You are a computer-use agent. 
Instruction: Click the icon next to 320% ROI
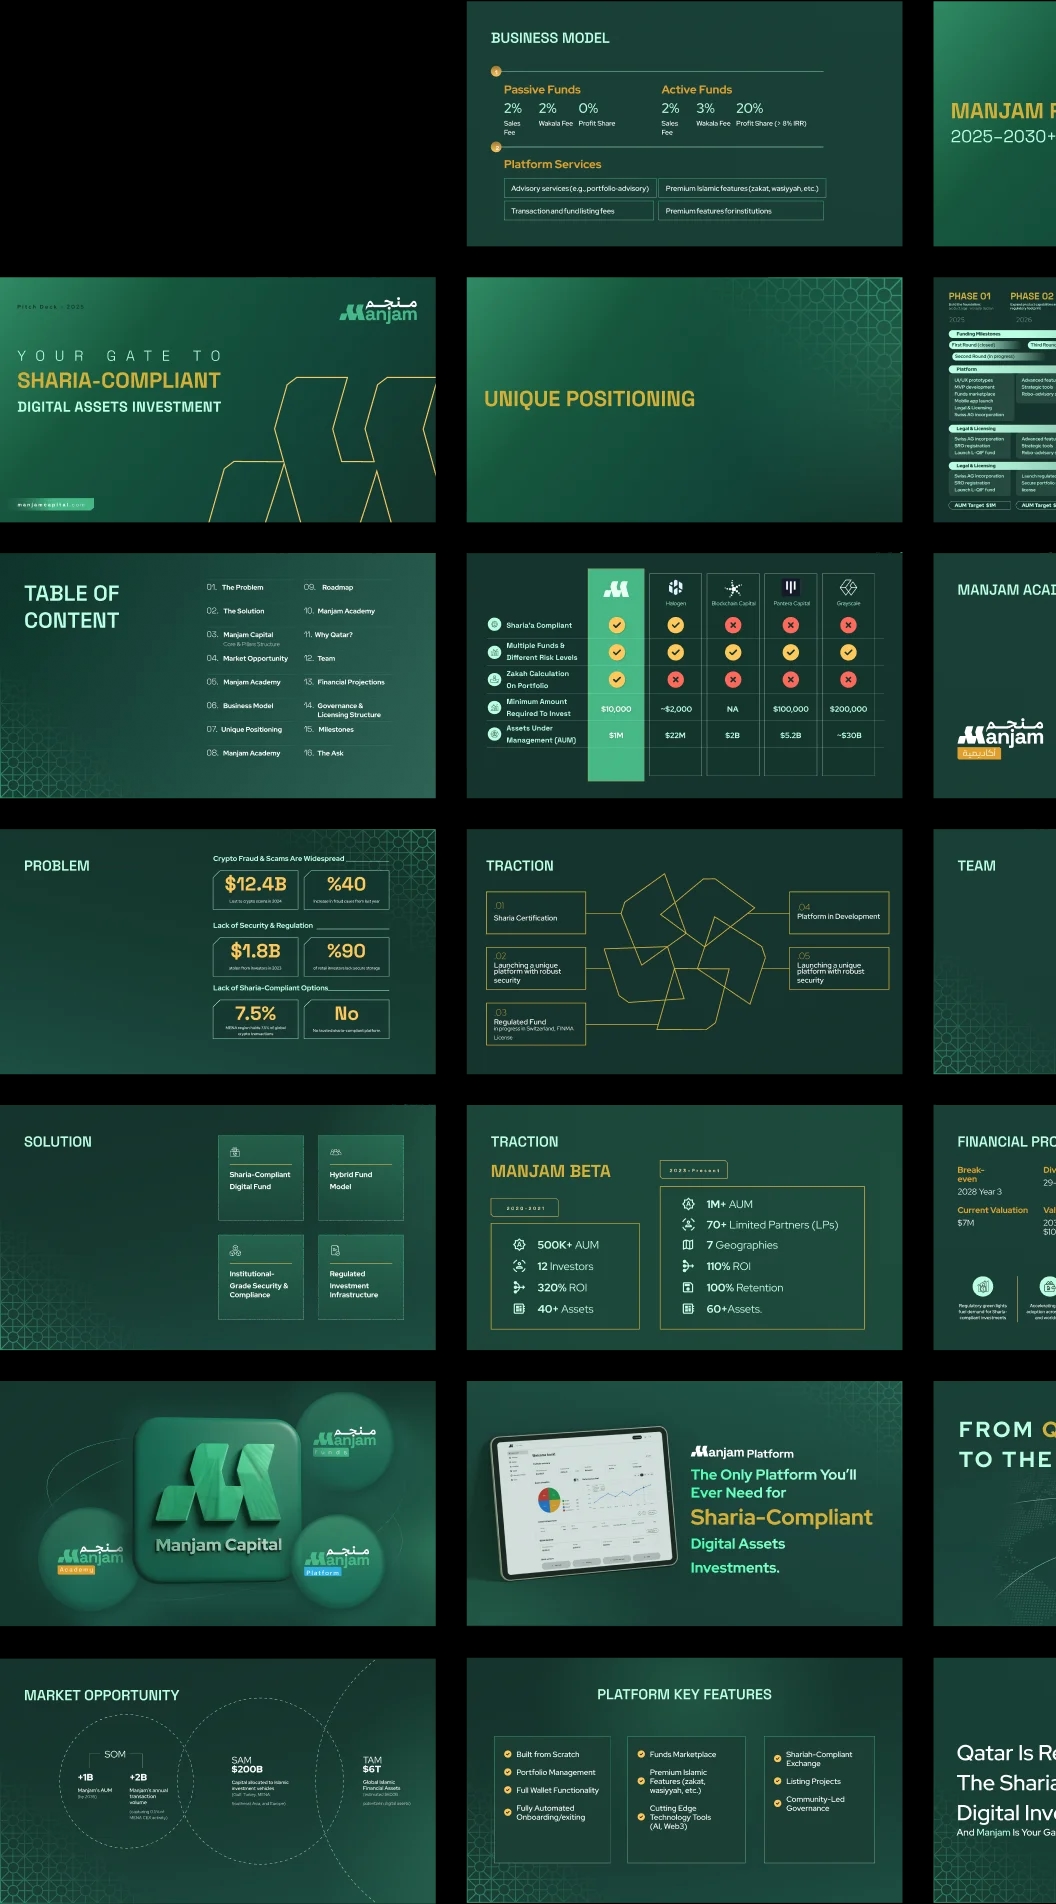pyautogui.click(x=519, y=1287)
